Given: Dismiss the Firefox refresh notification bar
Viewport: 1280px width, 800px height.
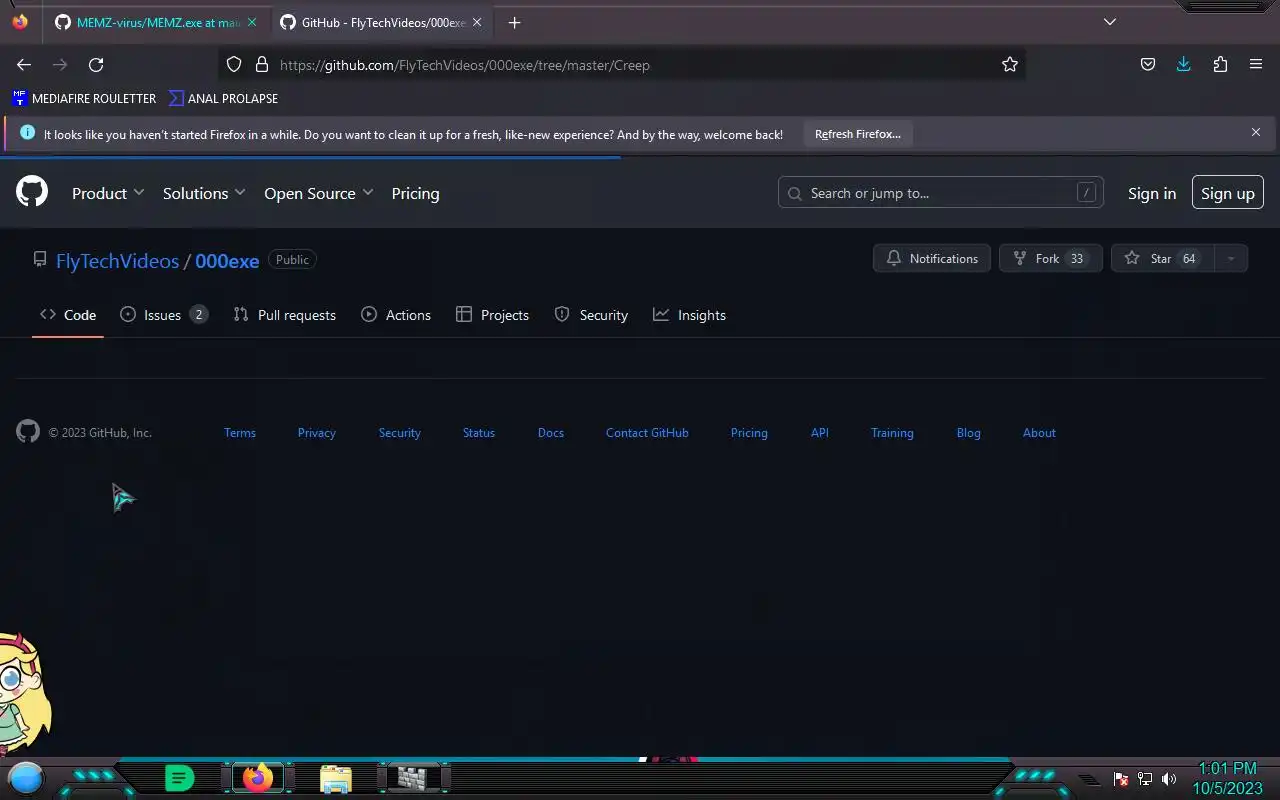Looking at the screenshot, I should (1256, 132).
